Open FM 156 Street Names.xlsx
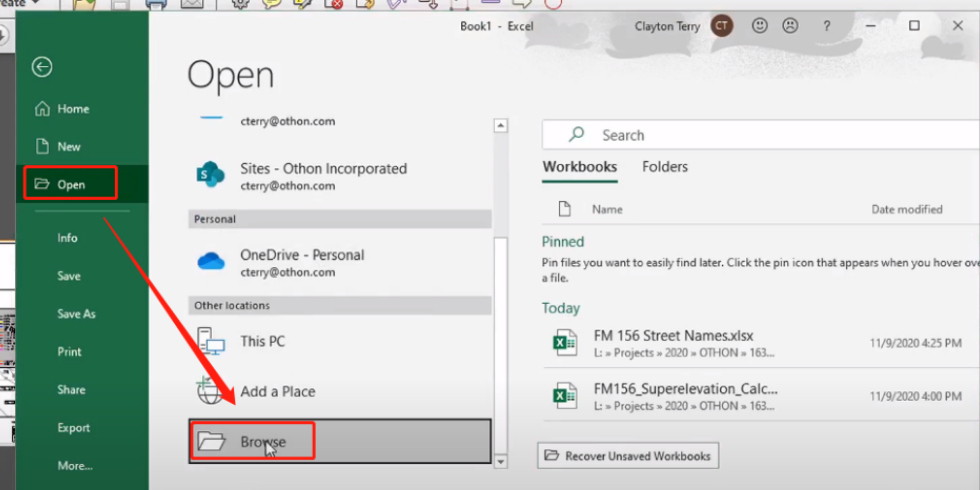 [674, 336]
